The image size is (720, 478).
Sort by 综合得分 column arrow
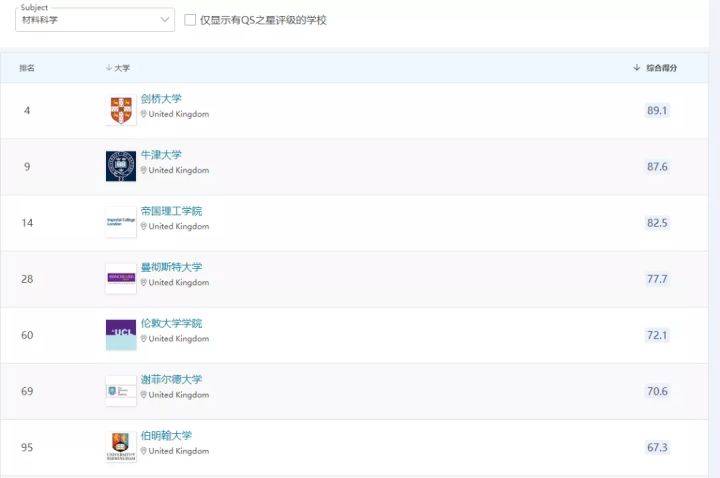(x=637, y=68)
